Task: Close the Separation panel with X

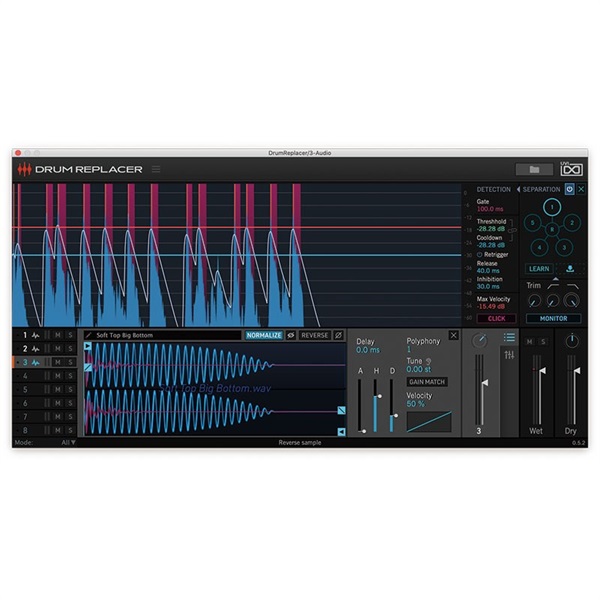Action: point(581,189)
